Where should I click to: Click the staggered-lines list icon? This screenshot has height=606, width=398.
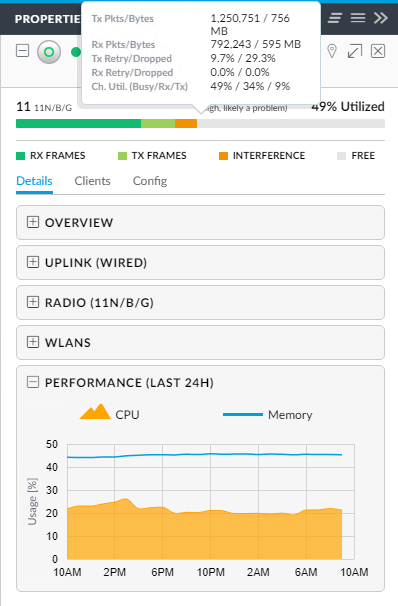[x=335, y=18]
